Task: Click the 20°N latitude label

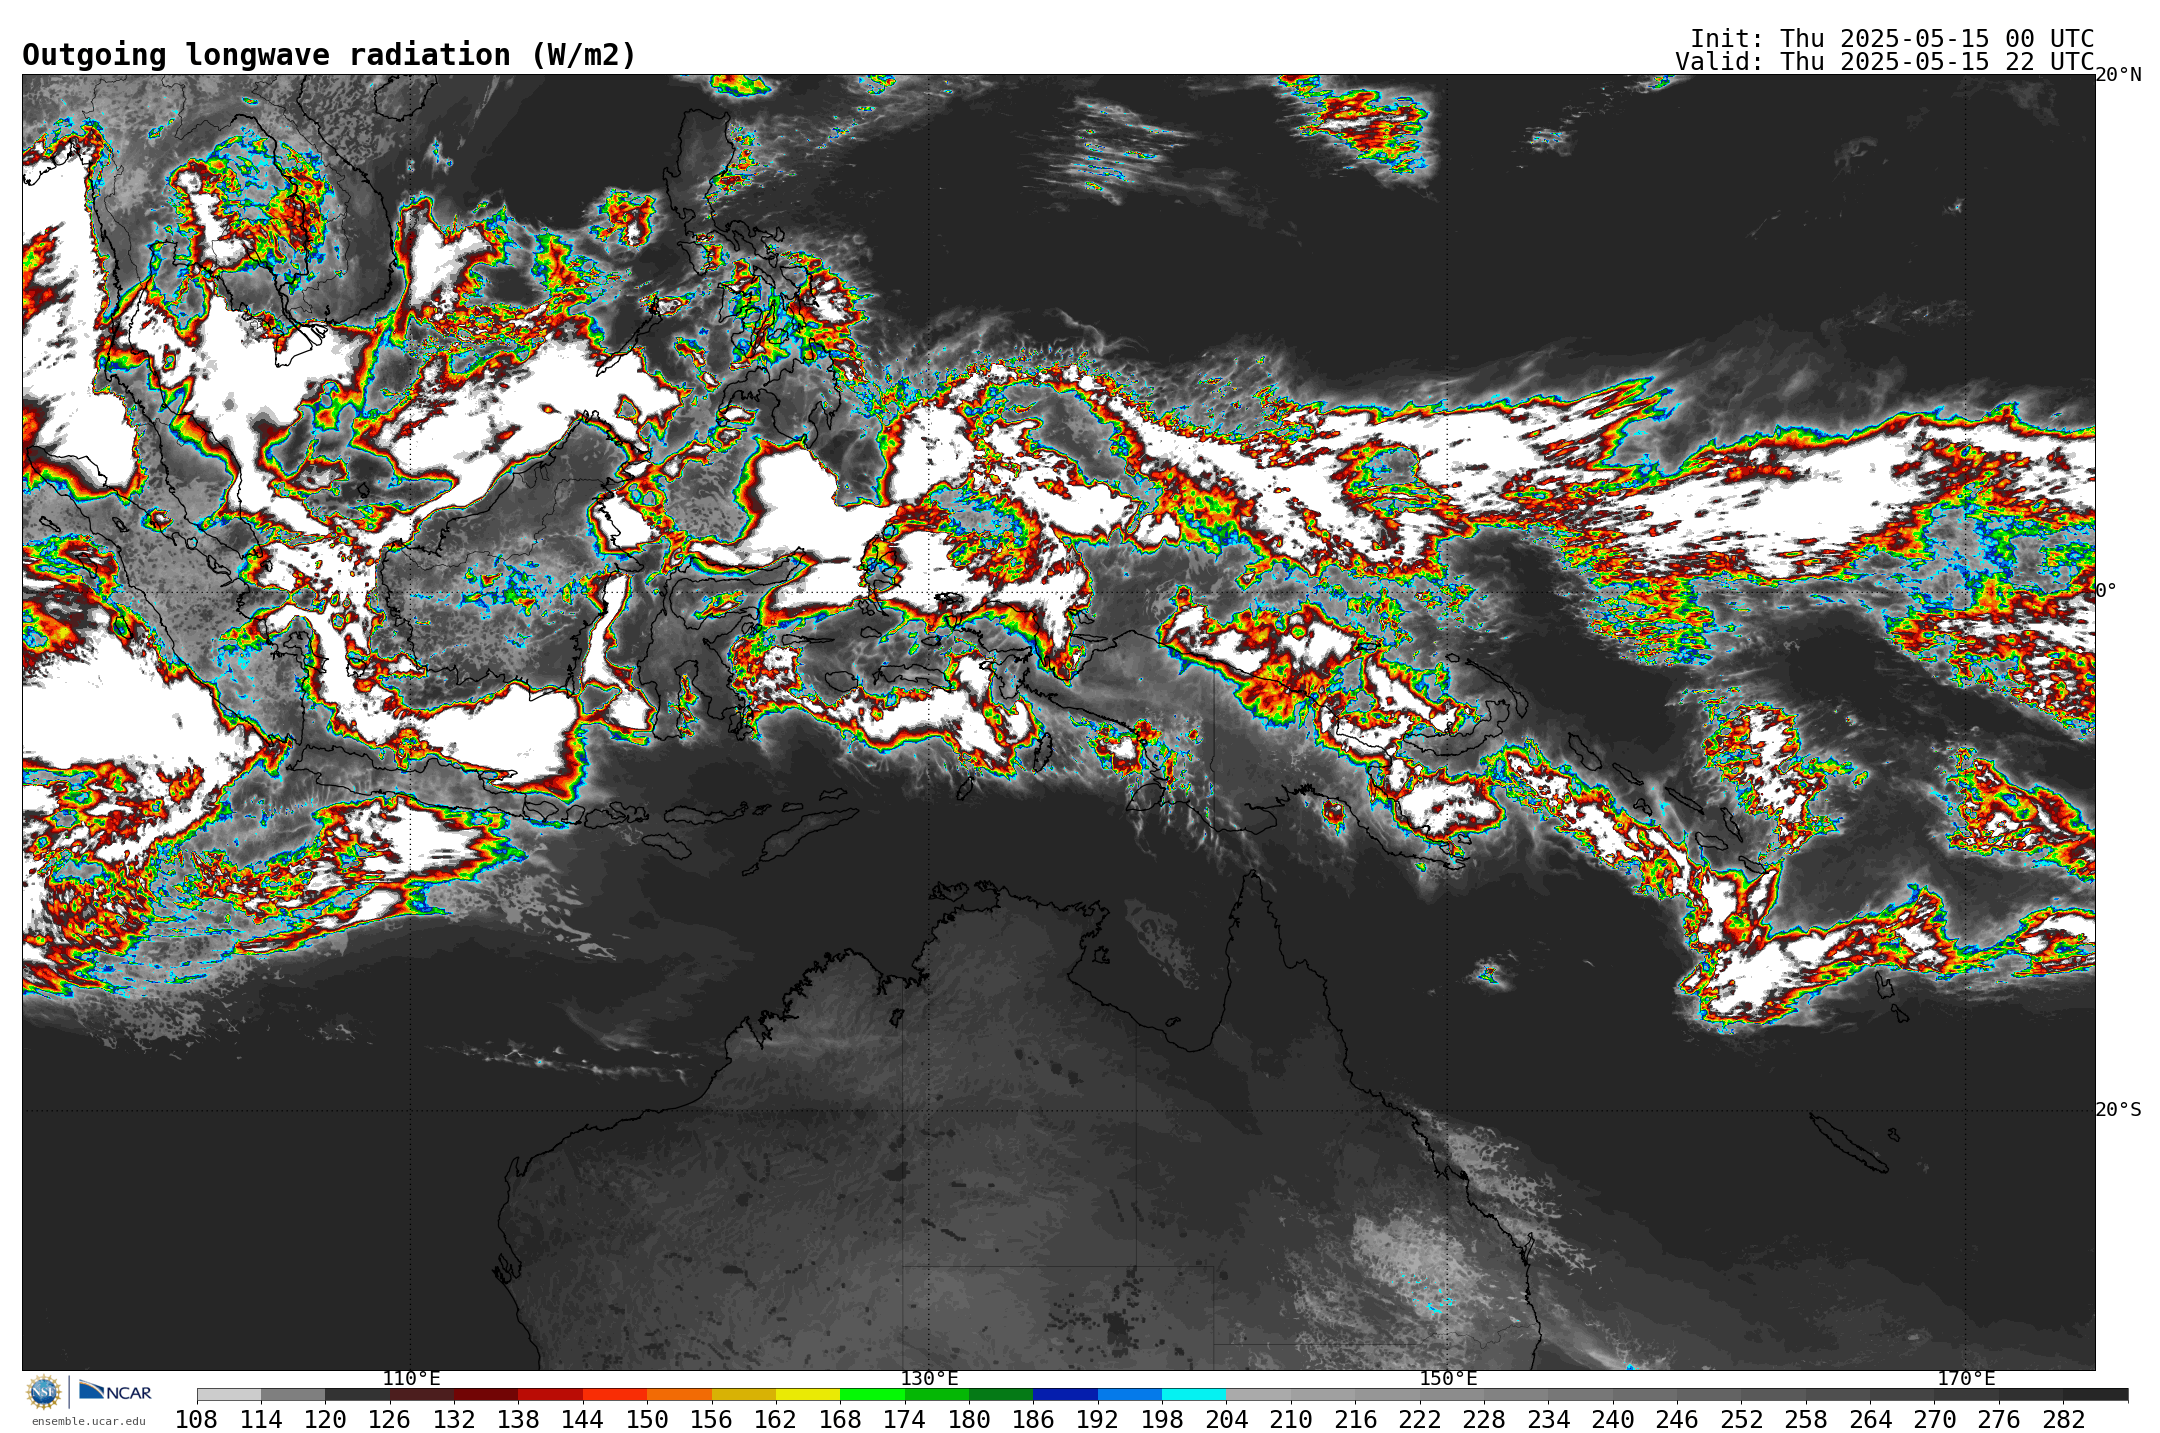Action: click(x=2118, y=75)
